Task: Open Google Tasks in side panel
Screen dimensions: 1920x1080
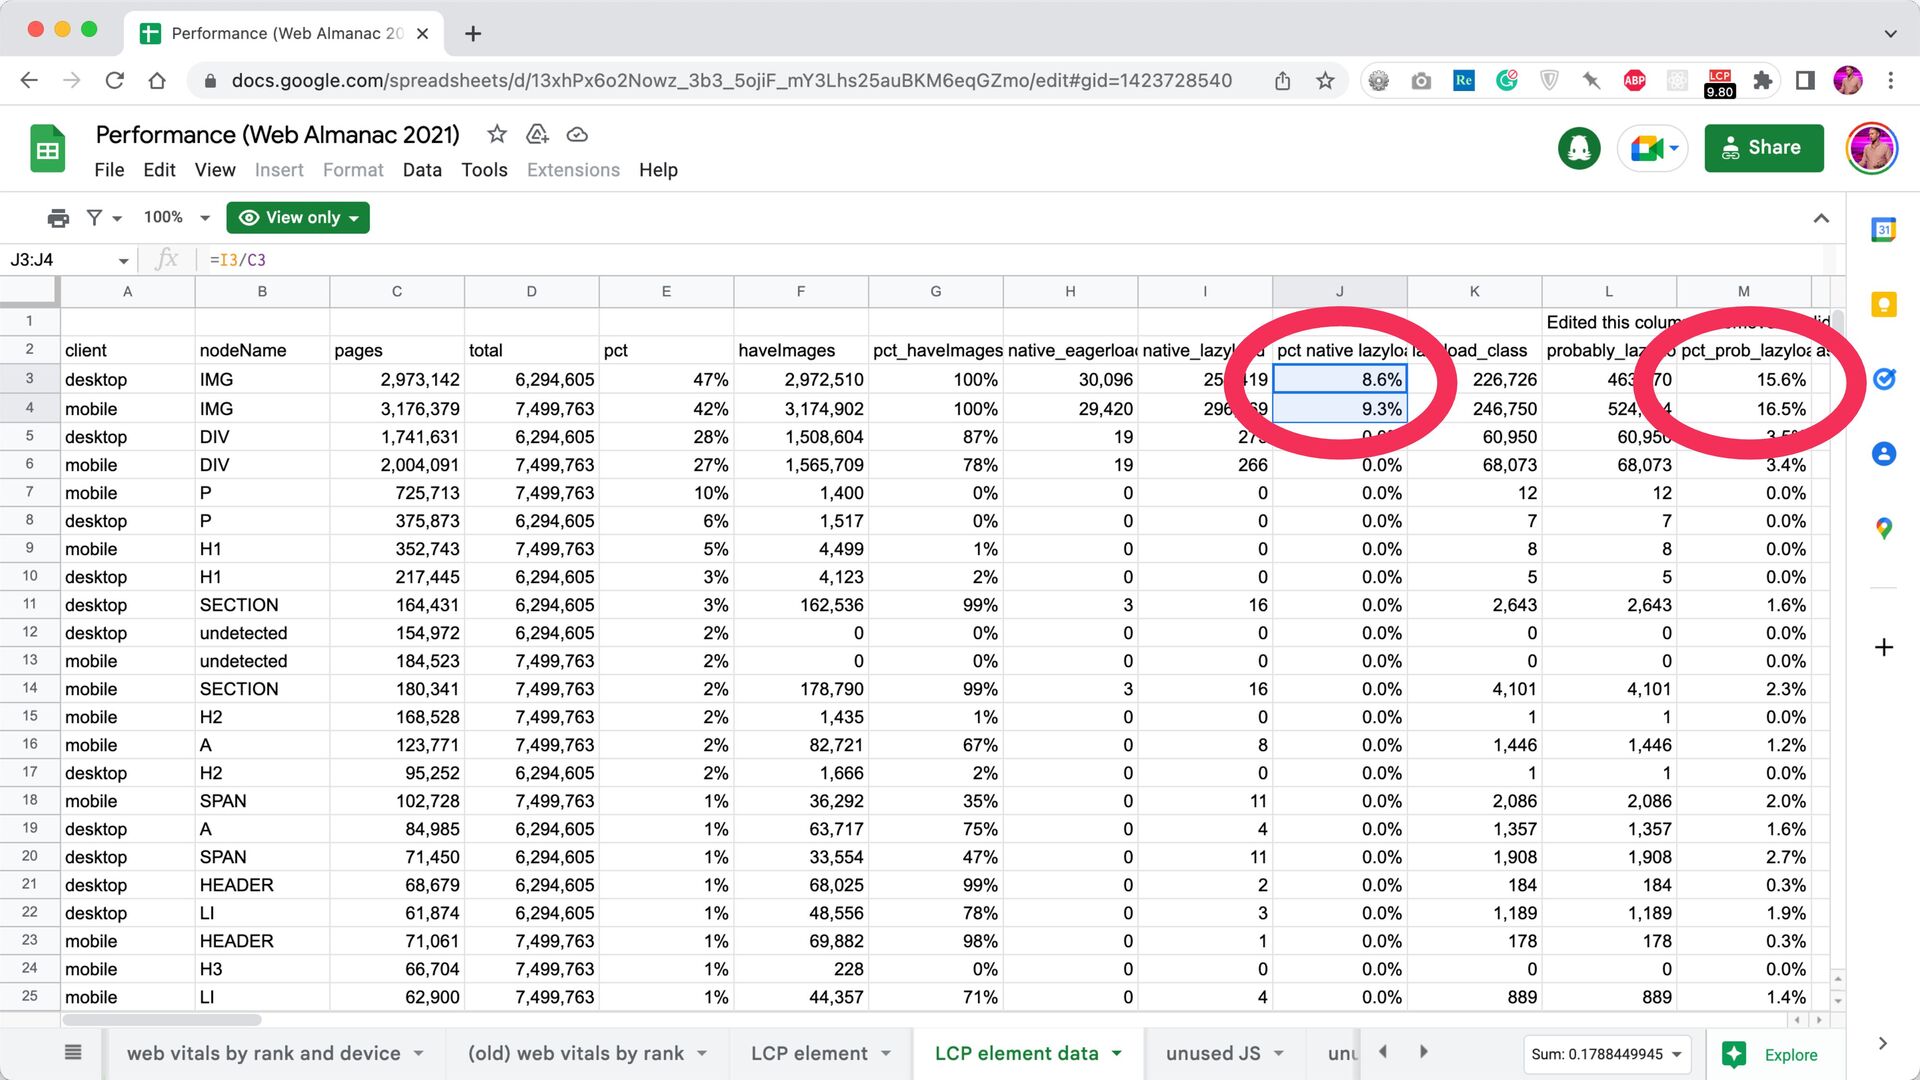Action: [x=1884, y=379]
